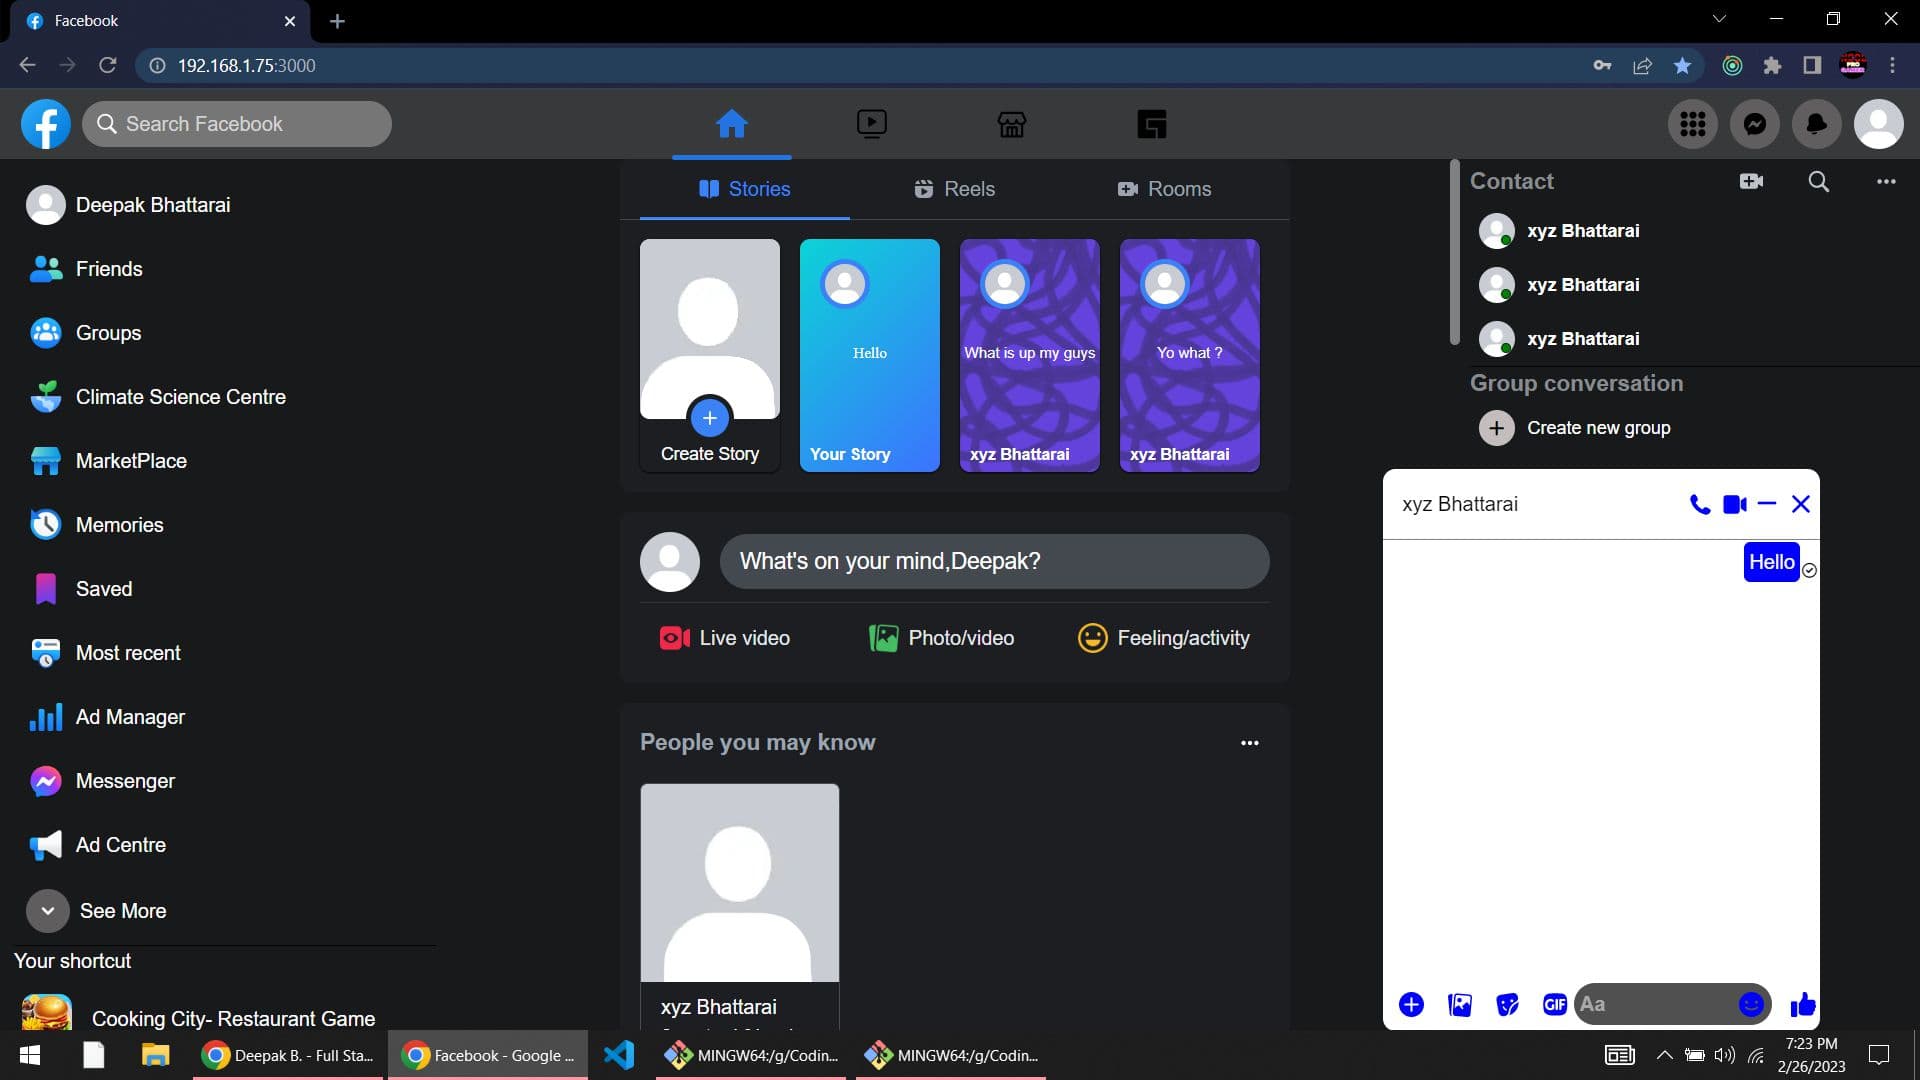This screenshot has width=1920, height=1080.
Task: Open the 'What is up my guys' story
Action: coord(1030,355)
